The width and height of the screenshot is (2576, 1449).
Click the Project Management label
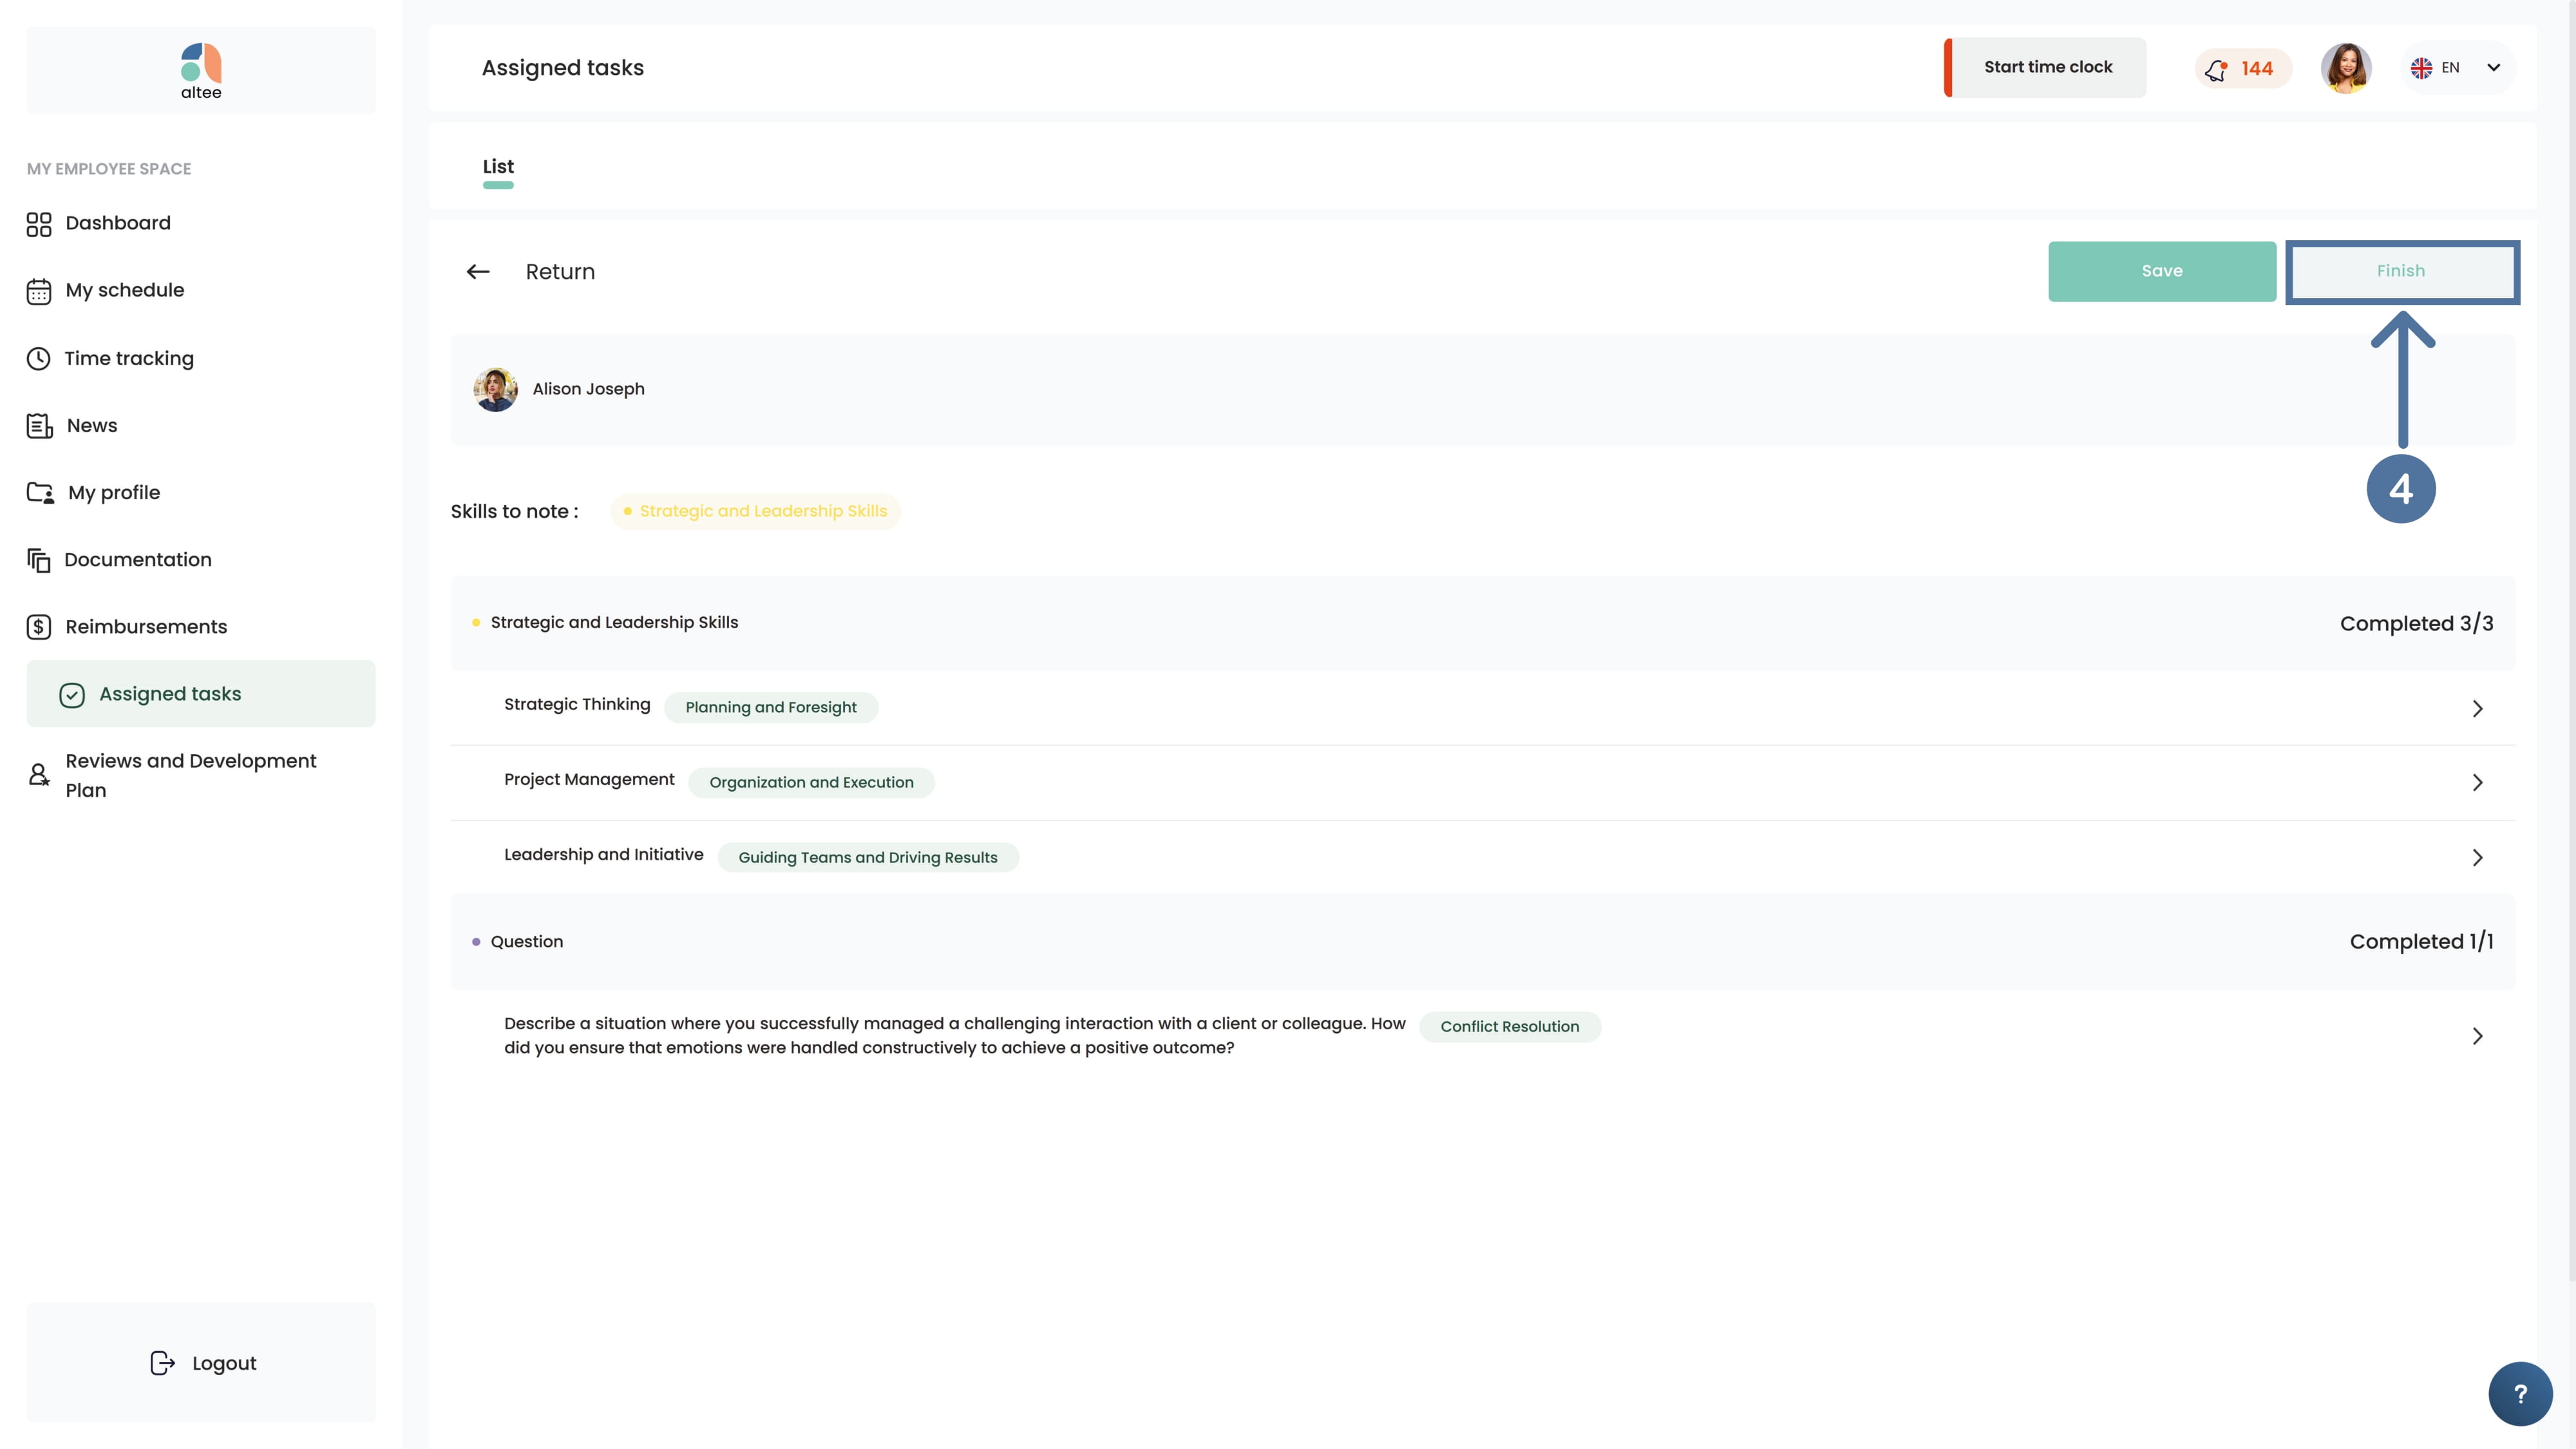click(x=589, y=779)
